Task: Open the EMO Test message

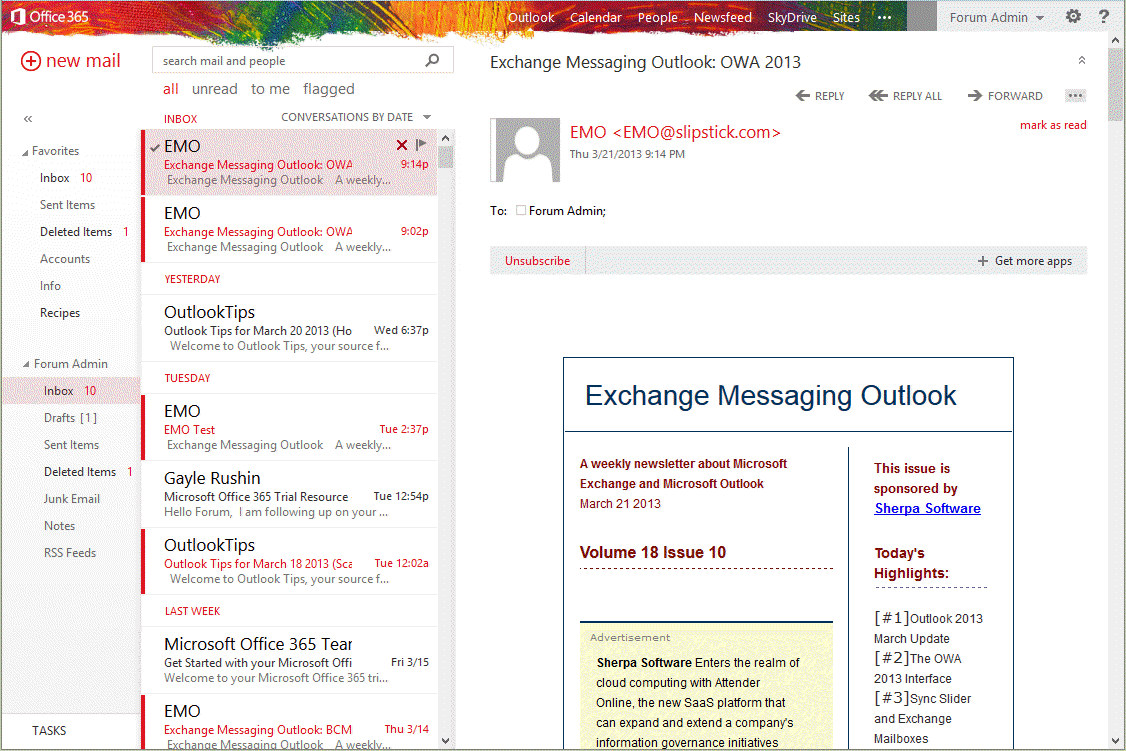Action: (x=290, y=427)
